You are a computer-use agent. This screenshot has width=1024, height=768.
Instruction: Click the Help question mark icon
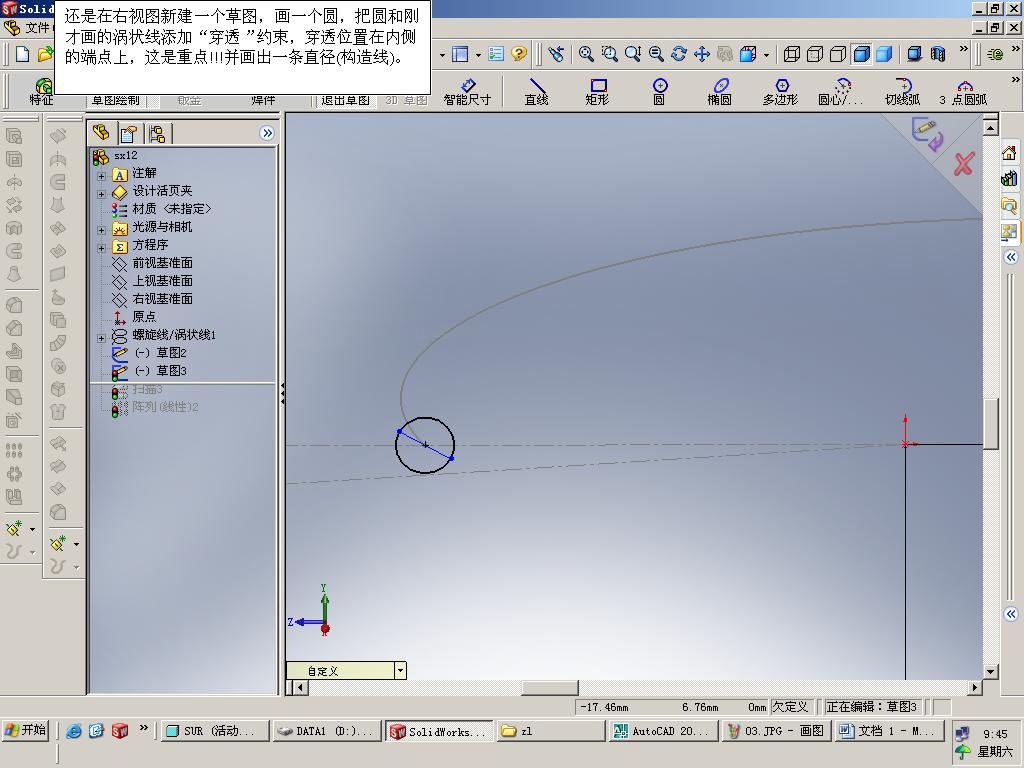(519, 54)
